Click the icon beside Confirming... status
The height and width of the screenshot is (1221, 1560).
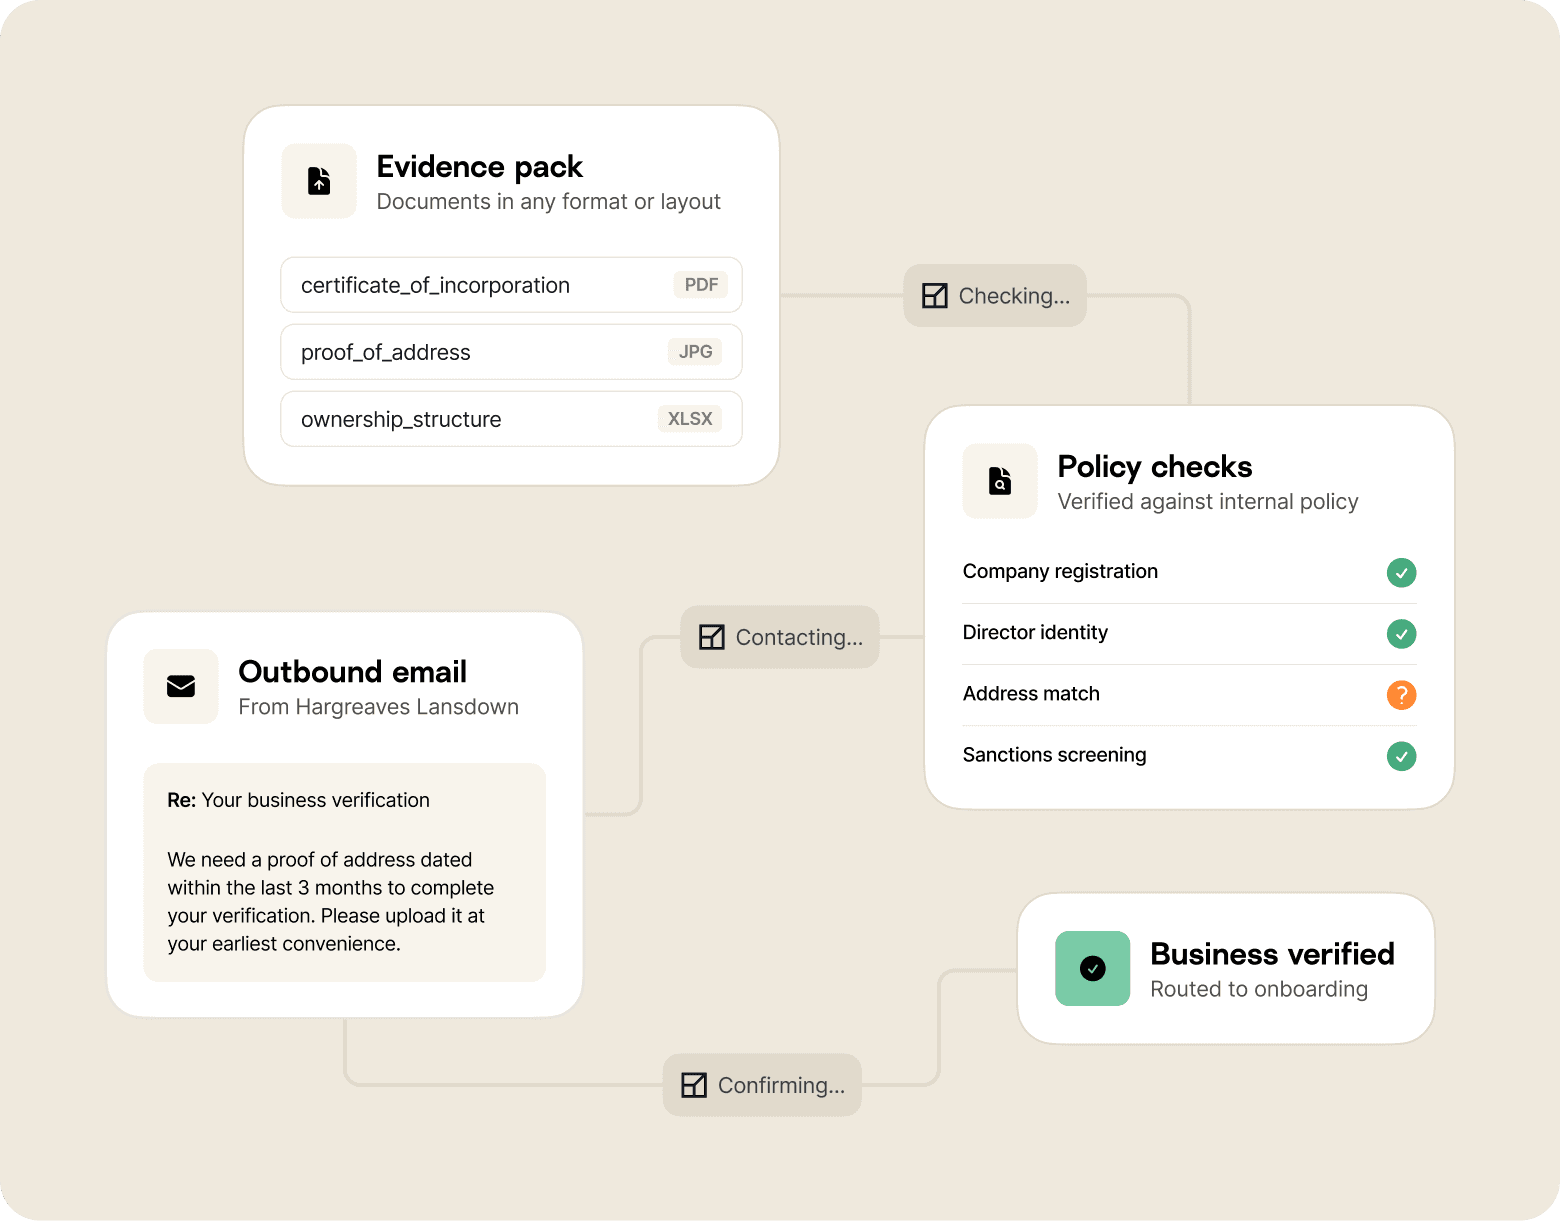click(x=694, y=1085)
